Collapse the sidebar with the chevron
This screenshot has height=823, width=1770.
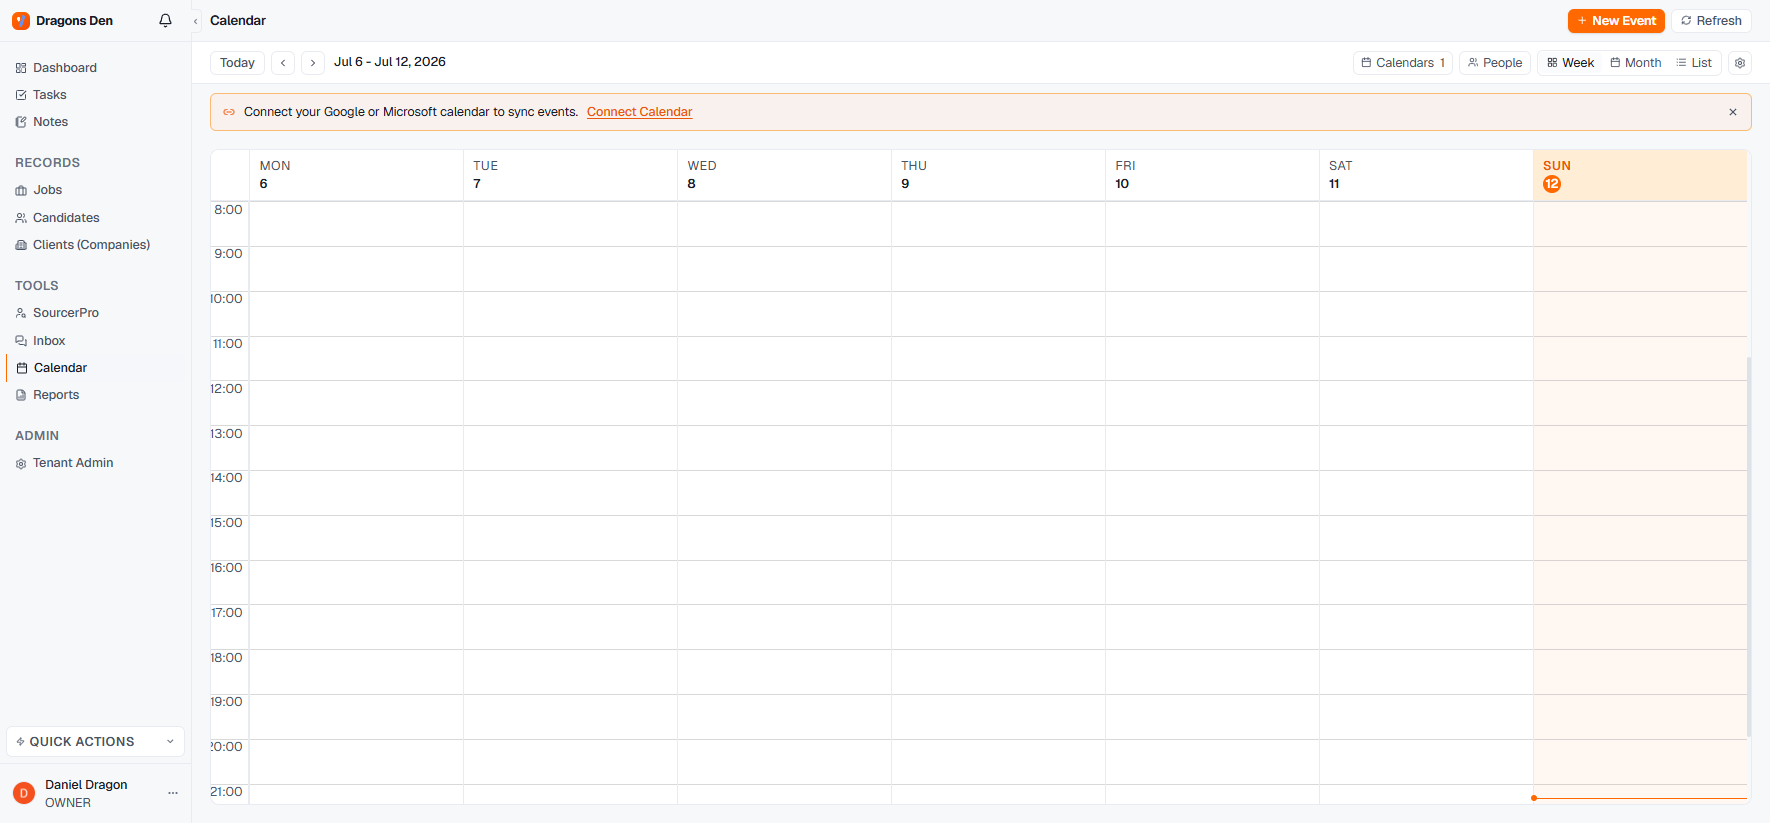tap(196, 21)
